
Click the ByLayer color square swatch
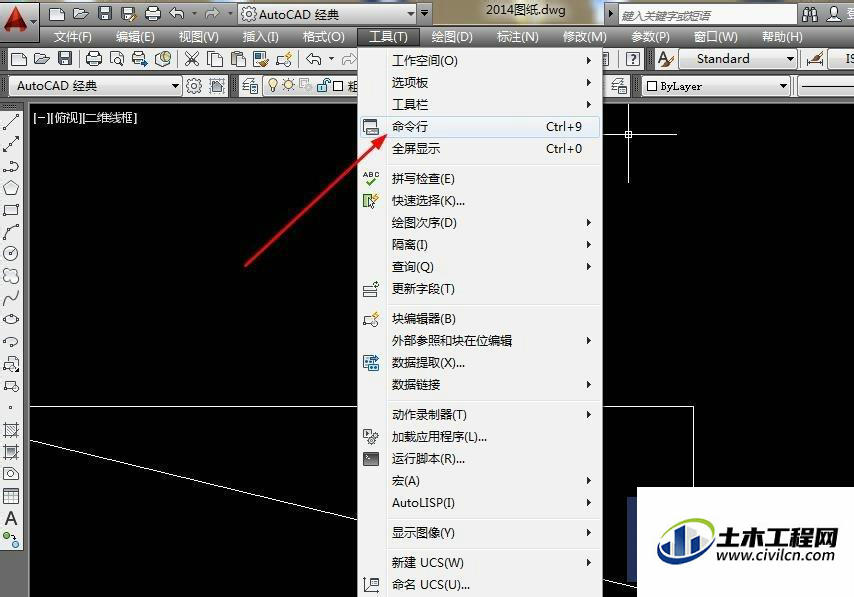point(651,86)
